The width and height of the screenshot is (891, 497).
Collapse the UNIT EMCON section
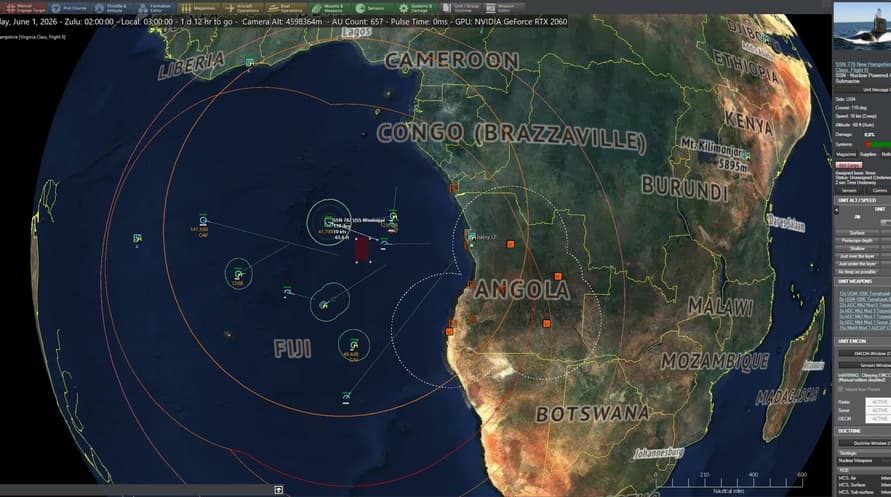coord(863,341)
